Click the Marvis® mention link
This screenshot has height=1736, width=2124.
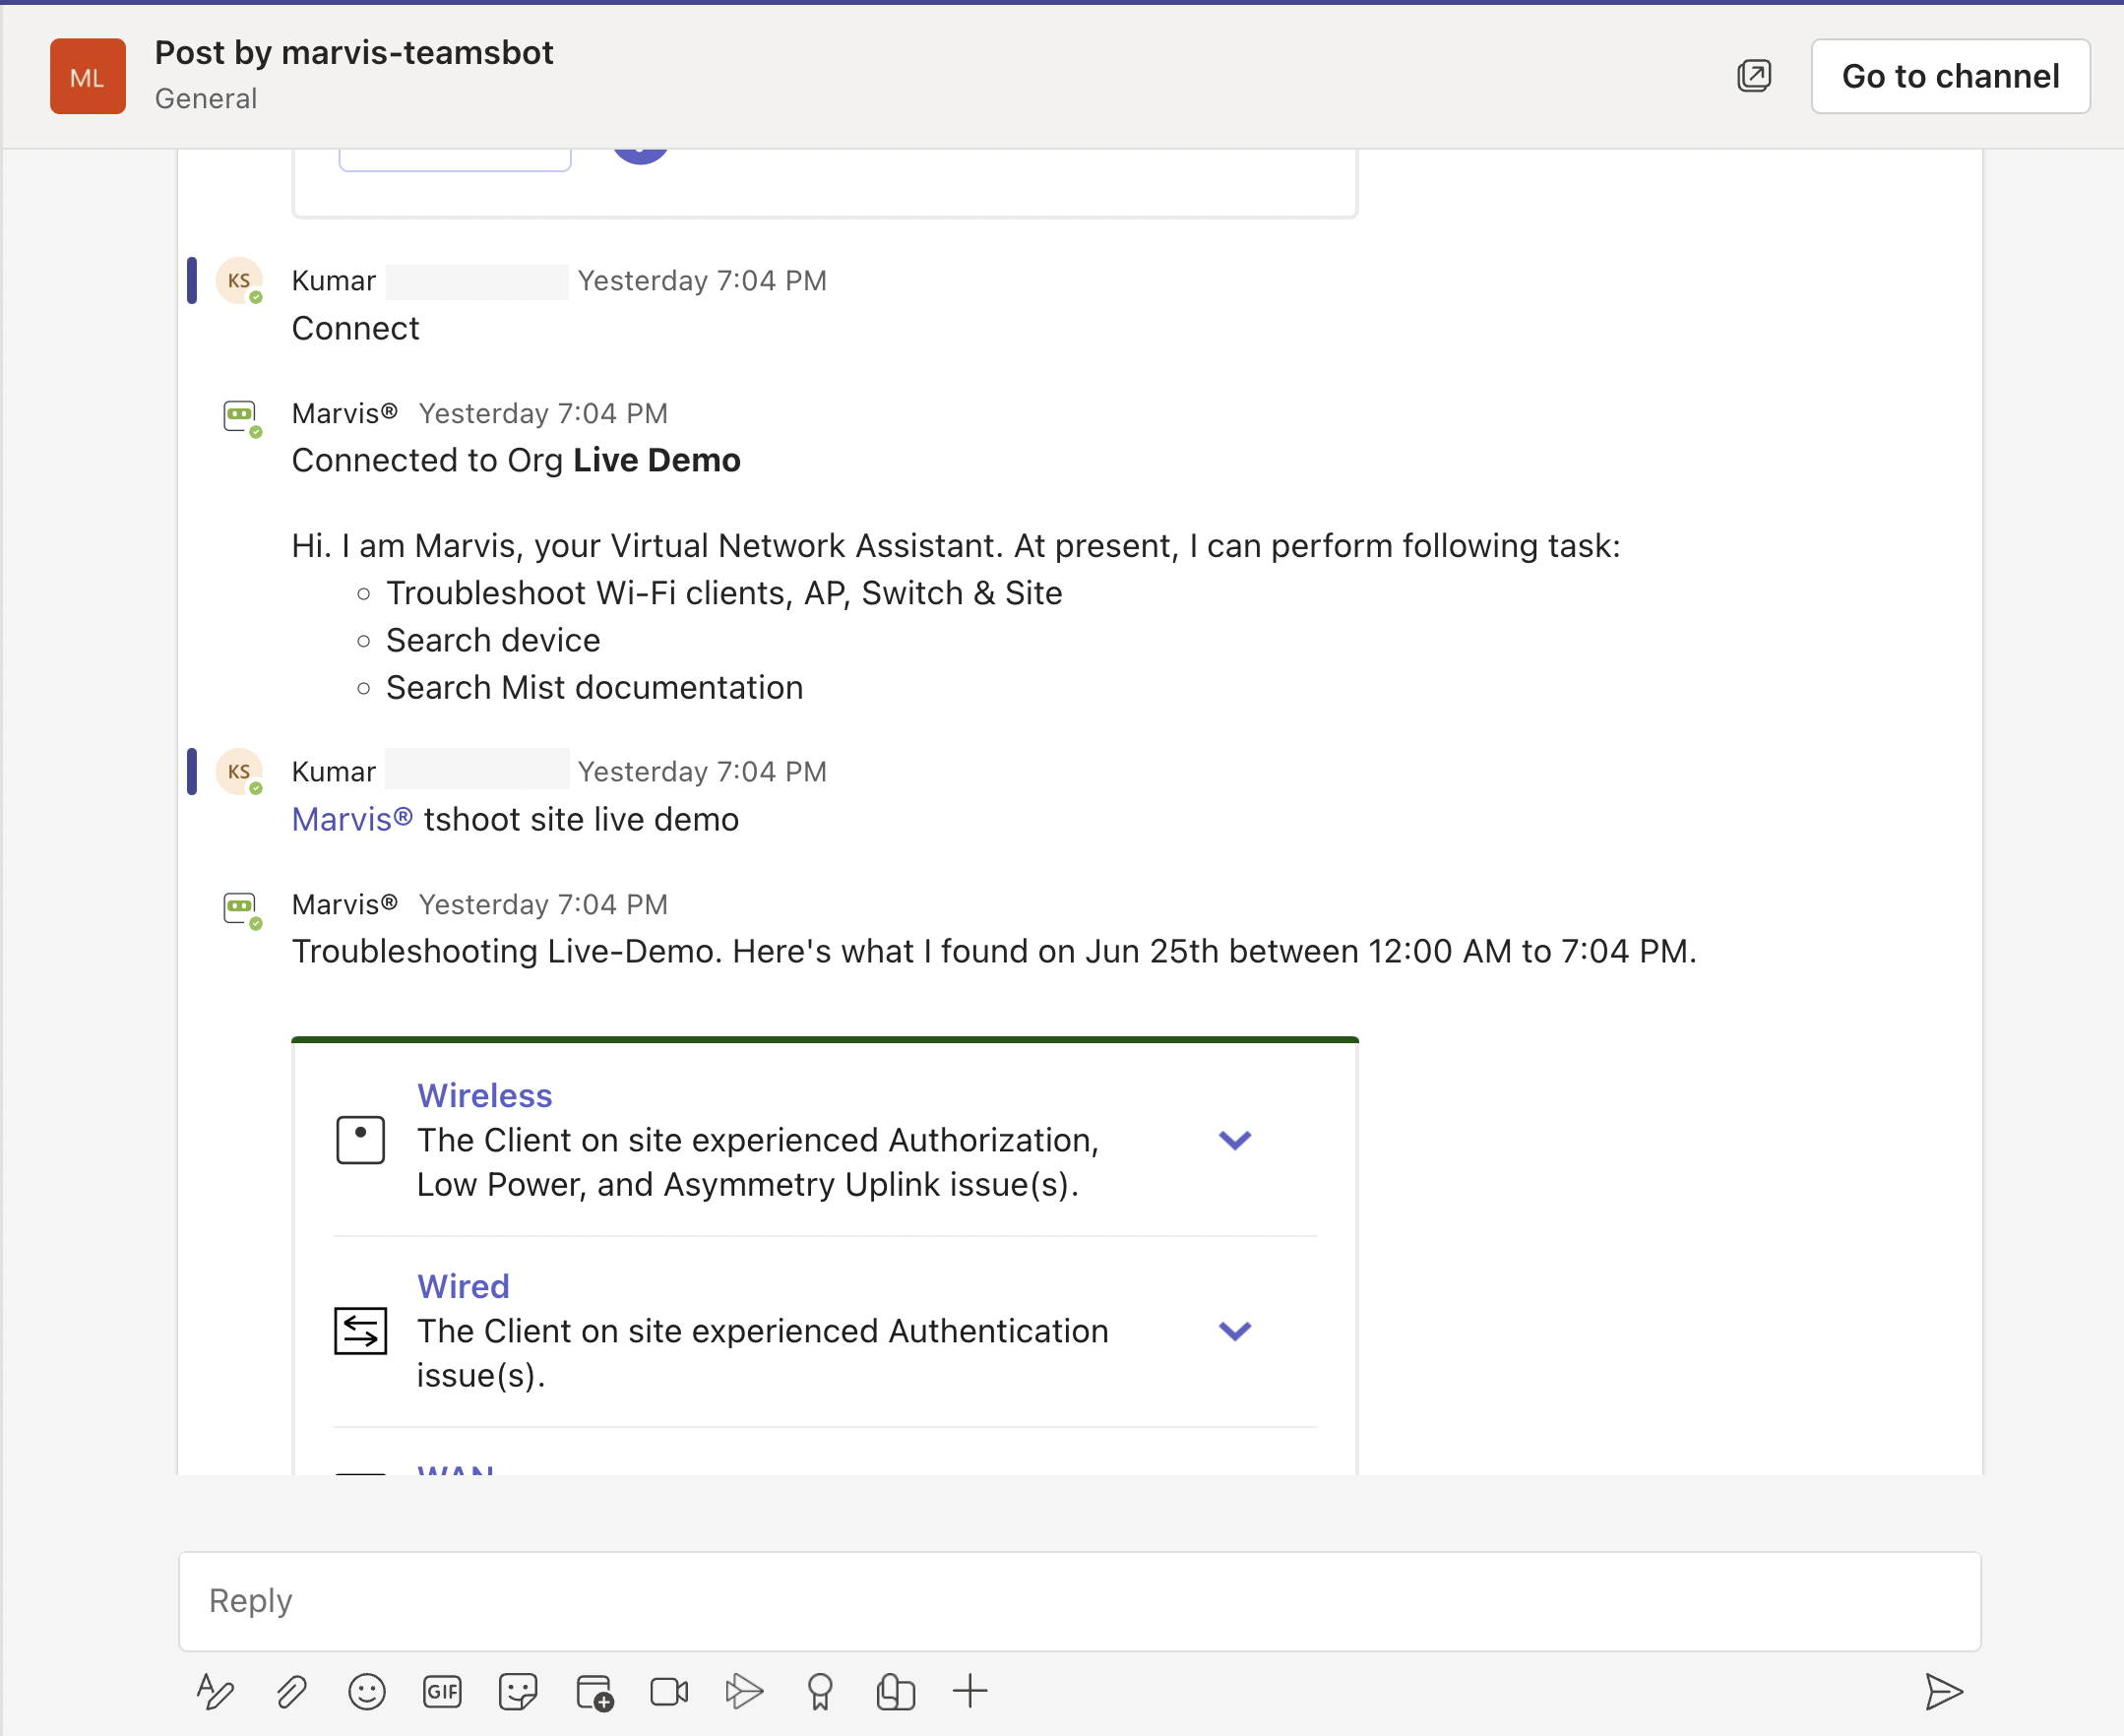[x=352, y=819]
